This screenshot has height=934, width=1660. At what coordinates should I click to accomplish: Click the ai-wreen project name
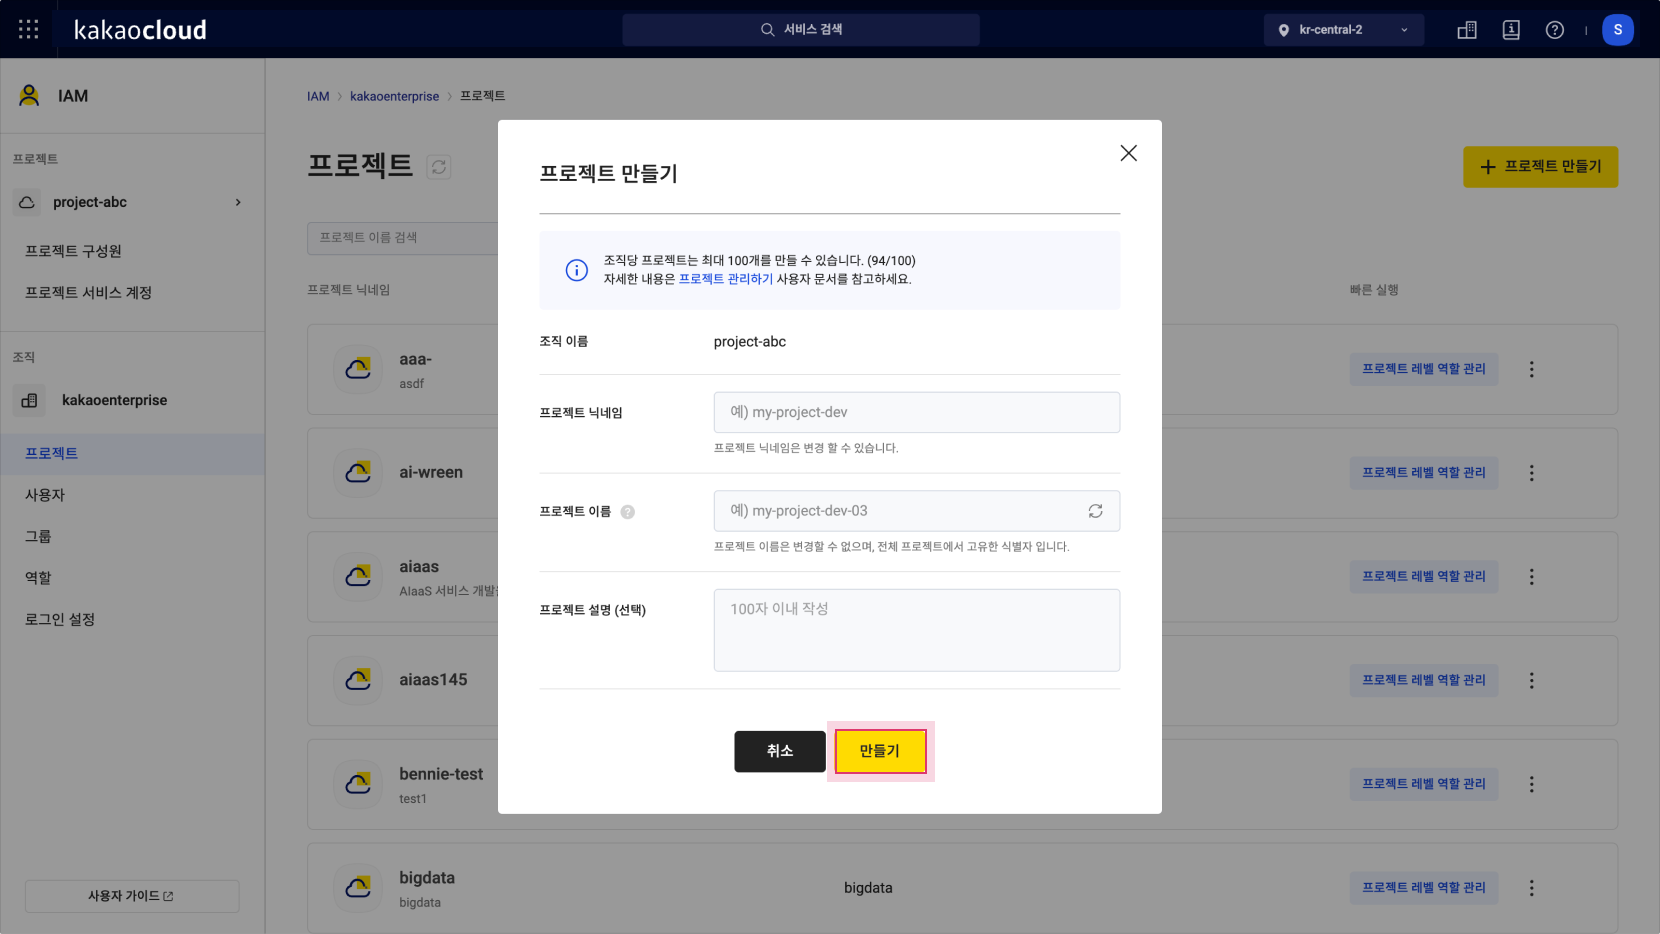click(x=431, y=472)
